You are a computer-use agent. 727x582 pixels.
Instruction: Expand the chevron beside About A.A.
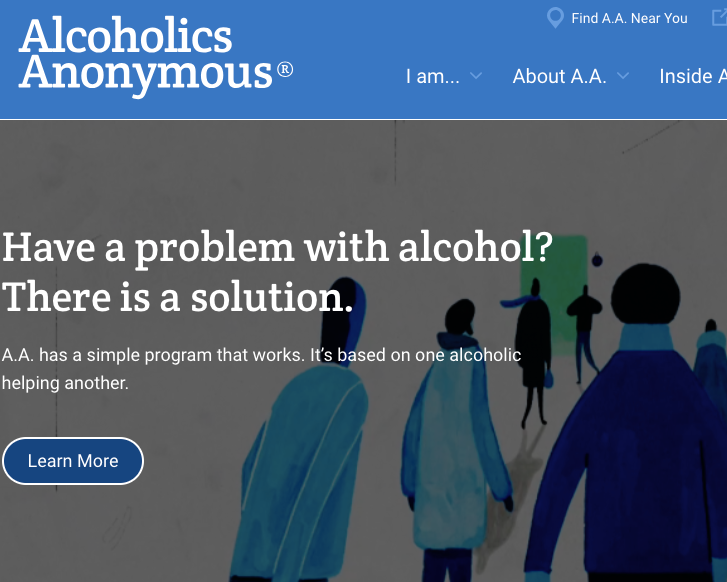tap(623, 76)
